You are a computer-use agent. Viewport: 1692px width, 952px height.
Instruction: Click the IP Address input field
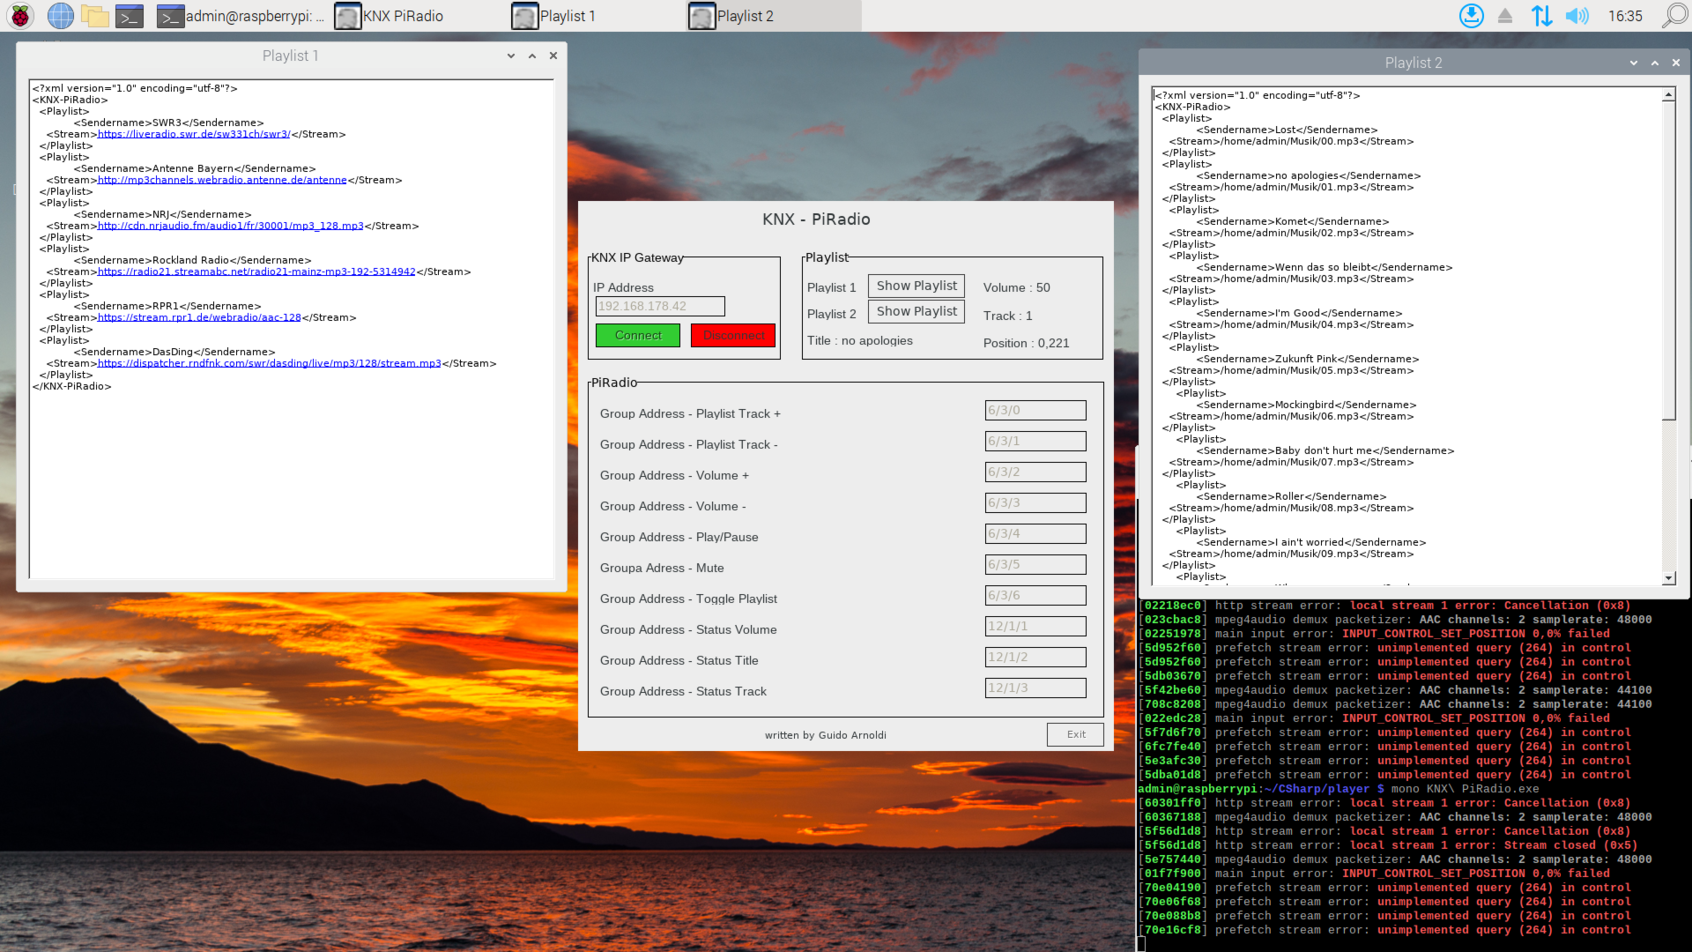pos(660,307)
